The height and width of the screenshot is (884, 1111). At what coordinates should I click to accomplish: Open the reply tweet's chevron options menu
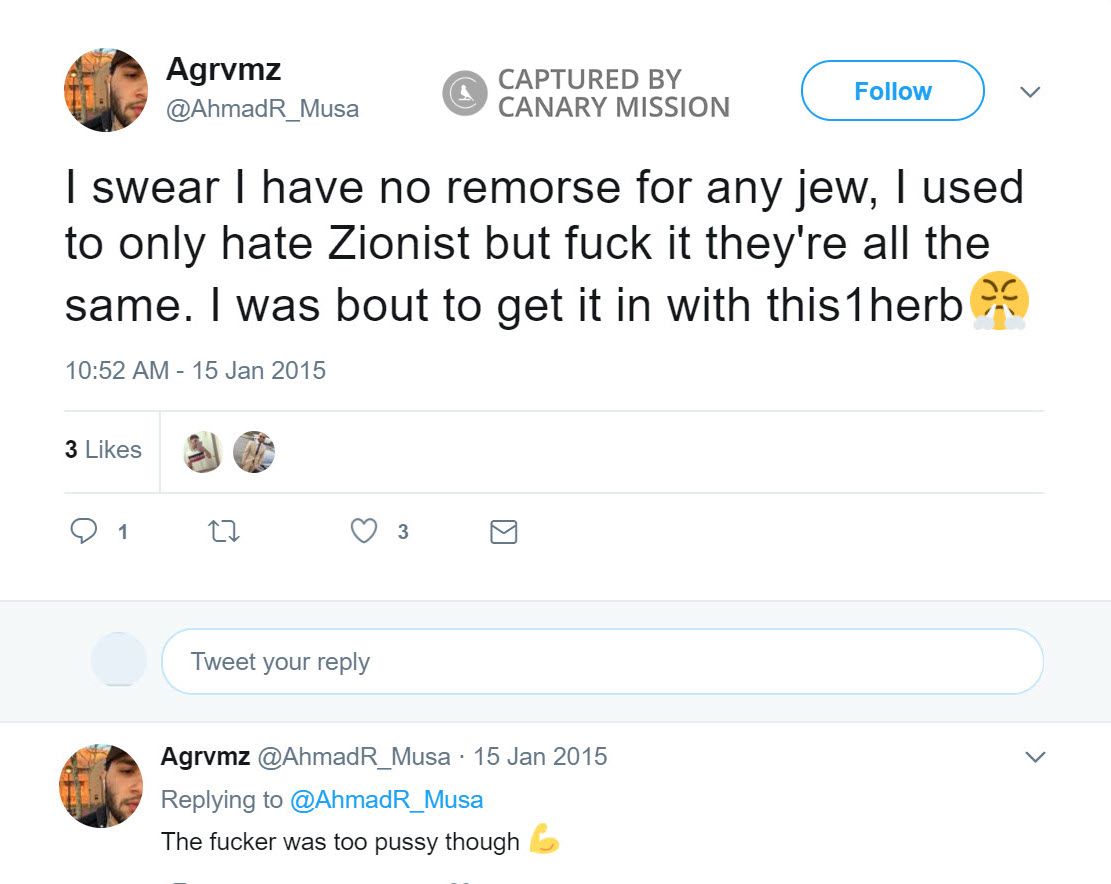pyautogui.click(x=1035, y=757)
